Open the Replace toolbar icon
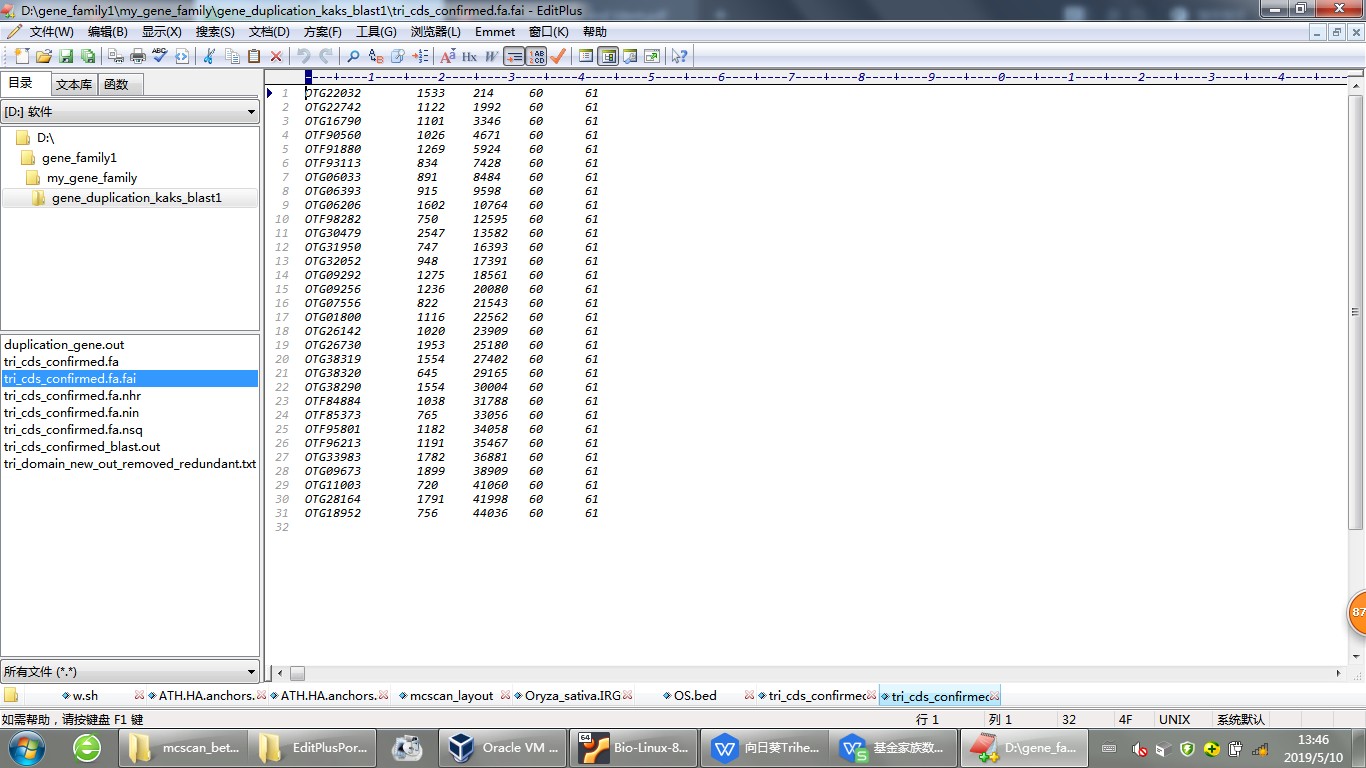Screen dimensions: 1366x768 click(x=376, y=56)
